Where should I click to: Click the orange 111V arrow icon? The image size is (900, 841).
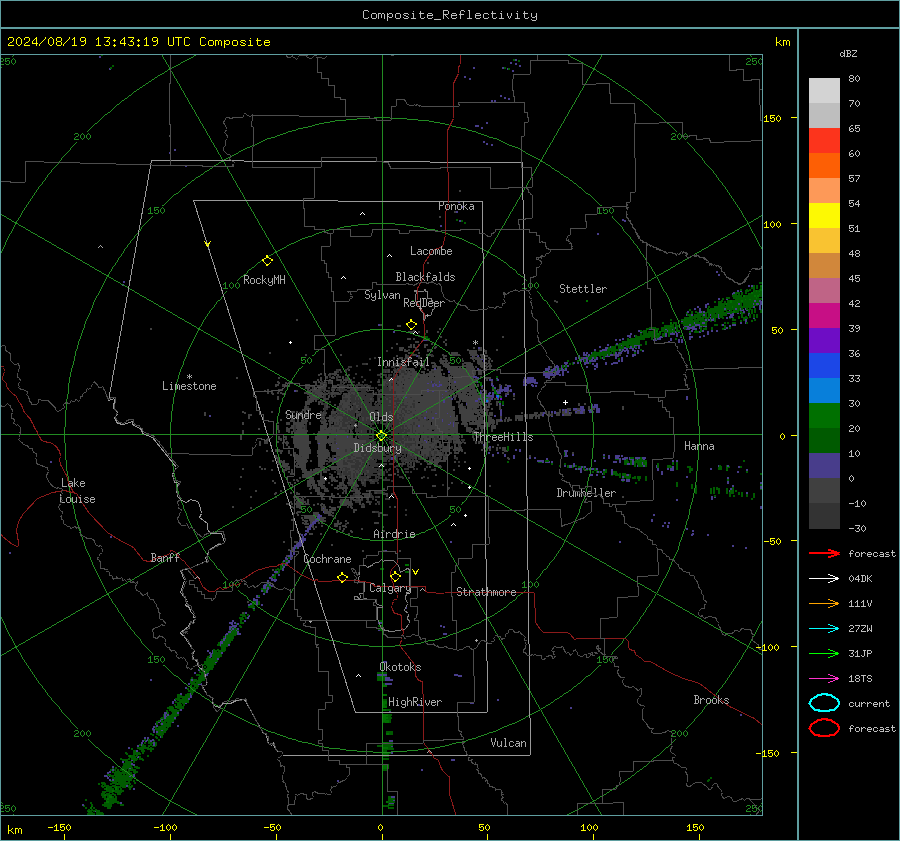pos(824,603)
